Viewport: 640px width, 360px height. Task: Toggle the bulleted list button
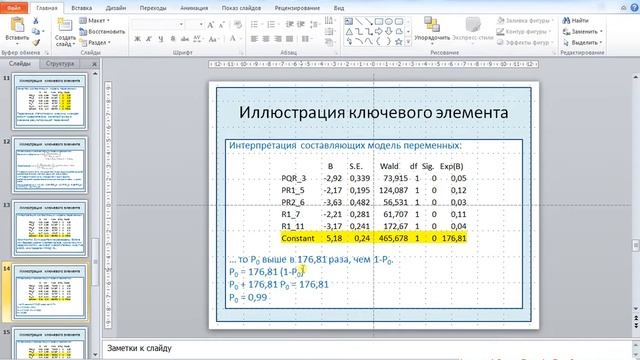[x=255, y=24]
